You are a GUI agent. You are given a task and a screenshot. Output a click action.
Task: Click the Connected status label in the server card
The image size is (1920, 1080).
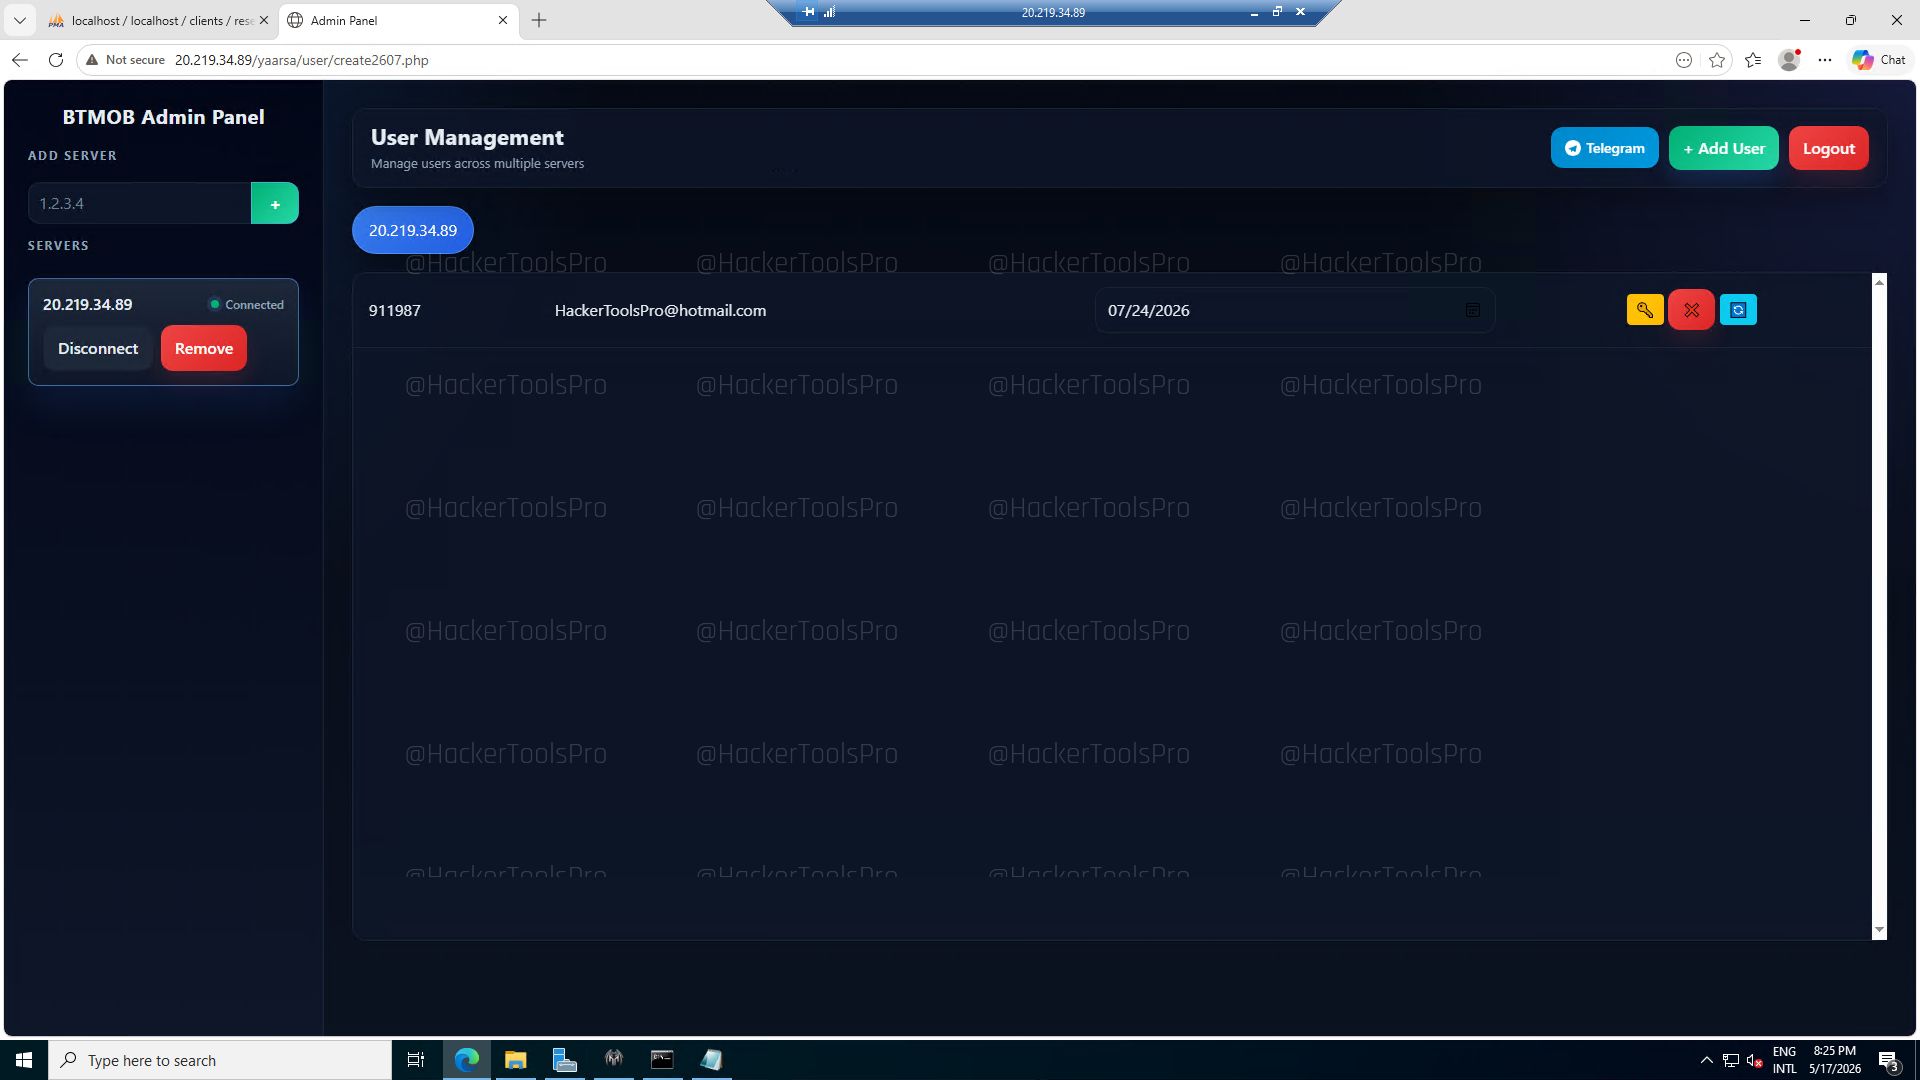(246, 305)
